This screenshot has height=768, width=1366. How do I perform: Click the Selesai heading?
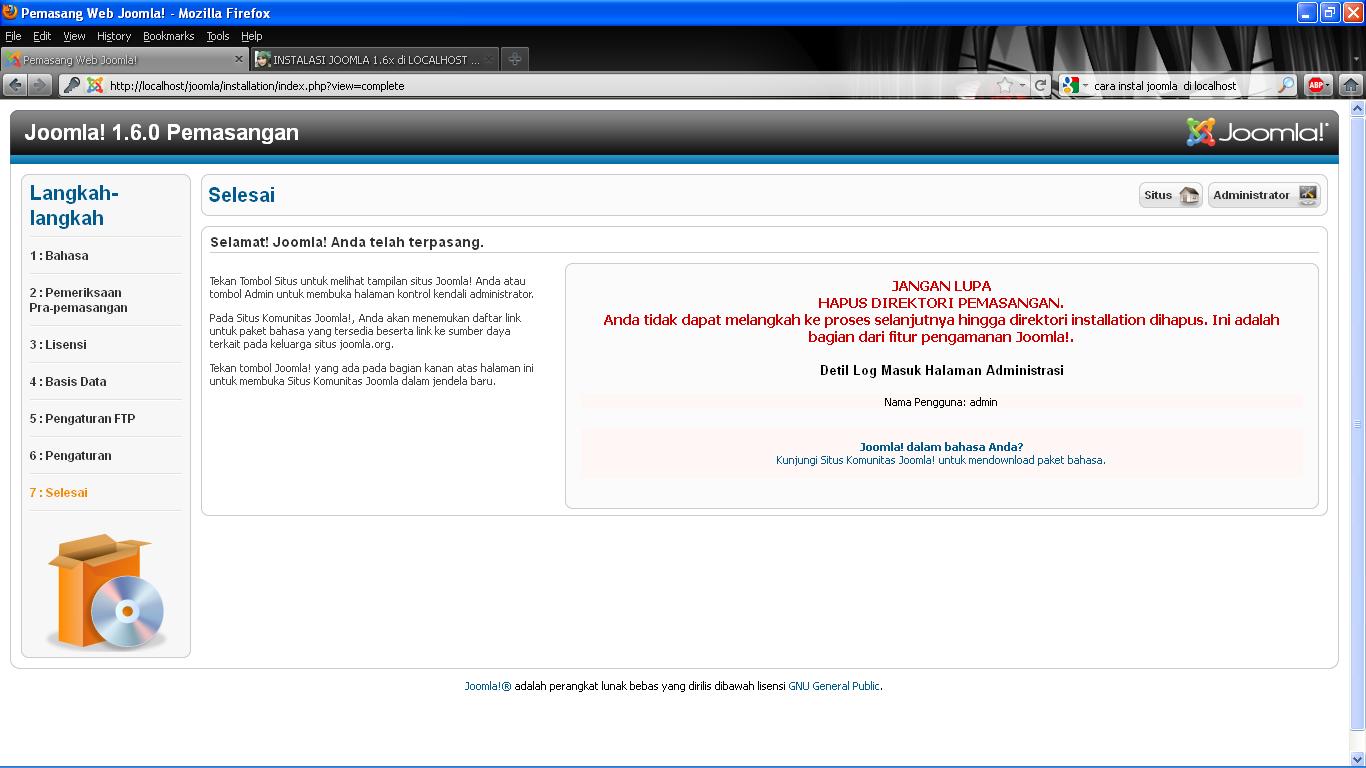pos(241,195)
